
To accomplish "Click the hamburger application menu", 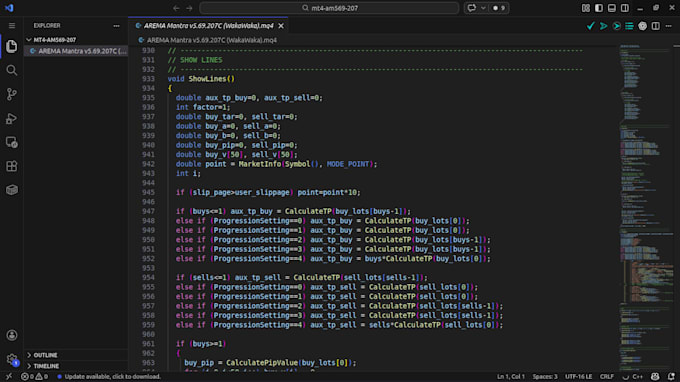I will 12,26.
